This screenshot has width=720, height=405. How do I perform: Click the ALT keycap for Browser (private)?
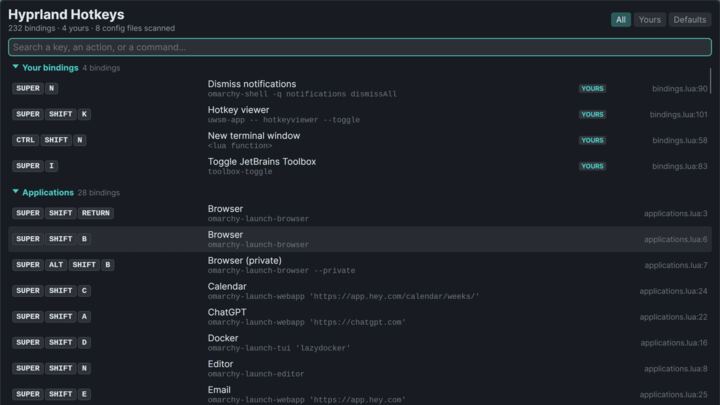click(56, 264)
